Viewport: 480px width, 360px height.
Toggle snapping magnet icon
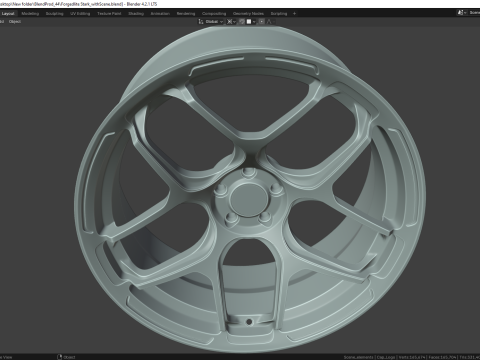pos(242,22)
